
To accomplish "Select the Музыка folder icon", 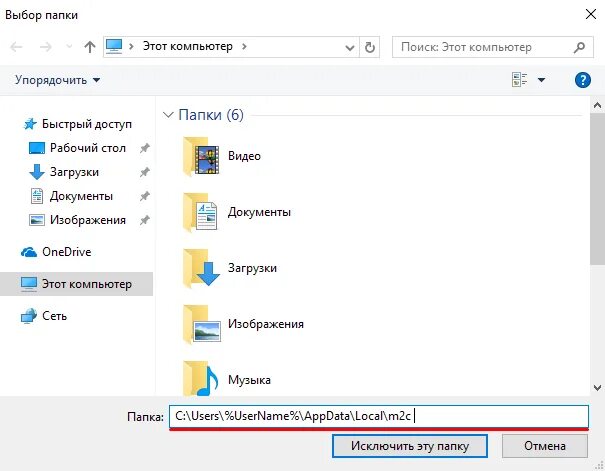I will (201, 379).
